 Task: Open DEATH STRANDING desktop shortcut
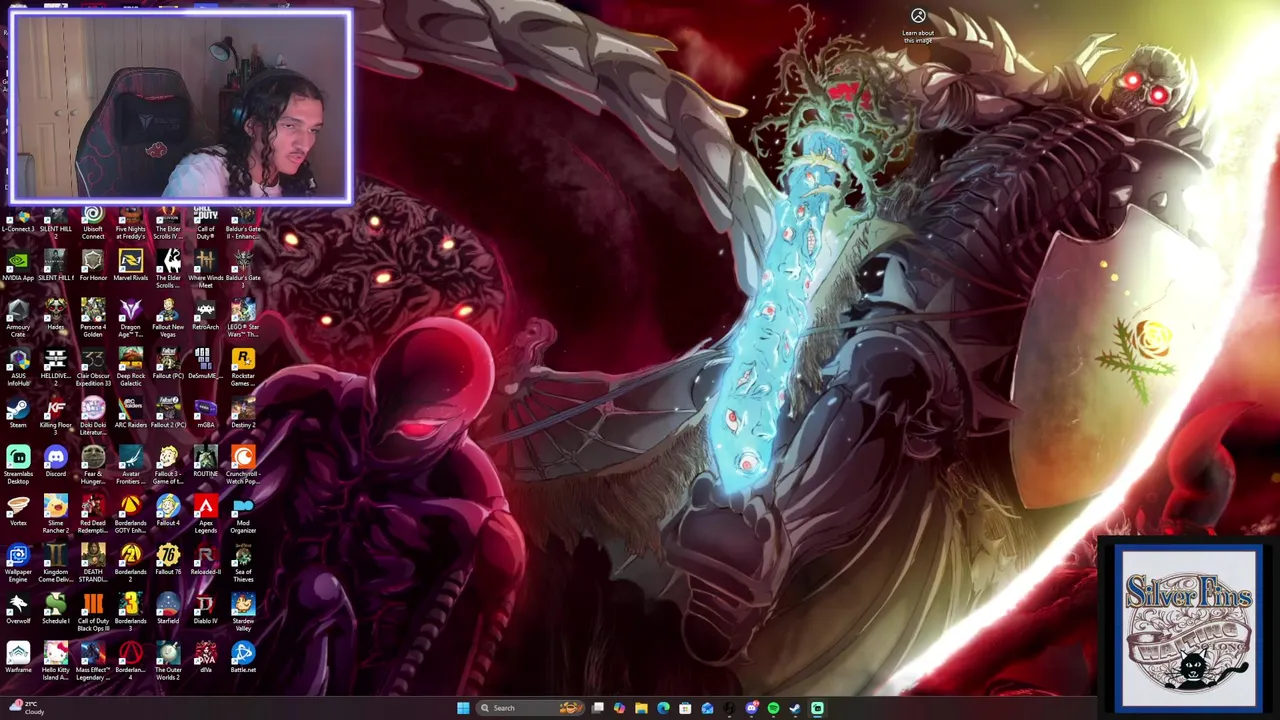(93, 564)
